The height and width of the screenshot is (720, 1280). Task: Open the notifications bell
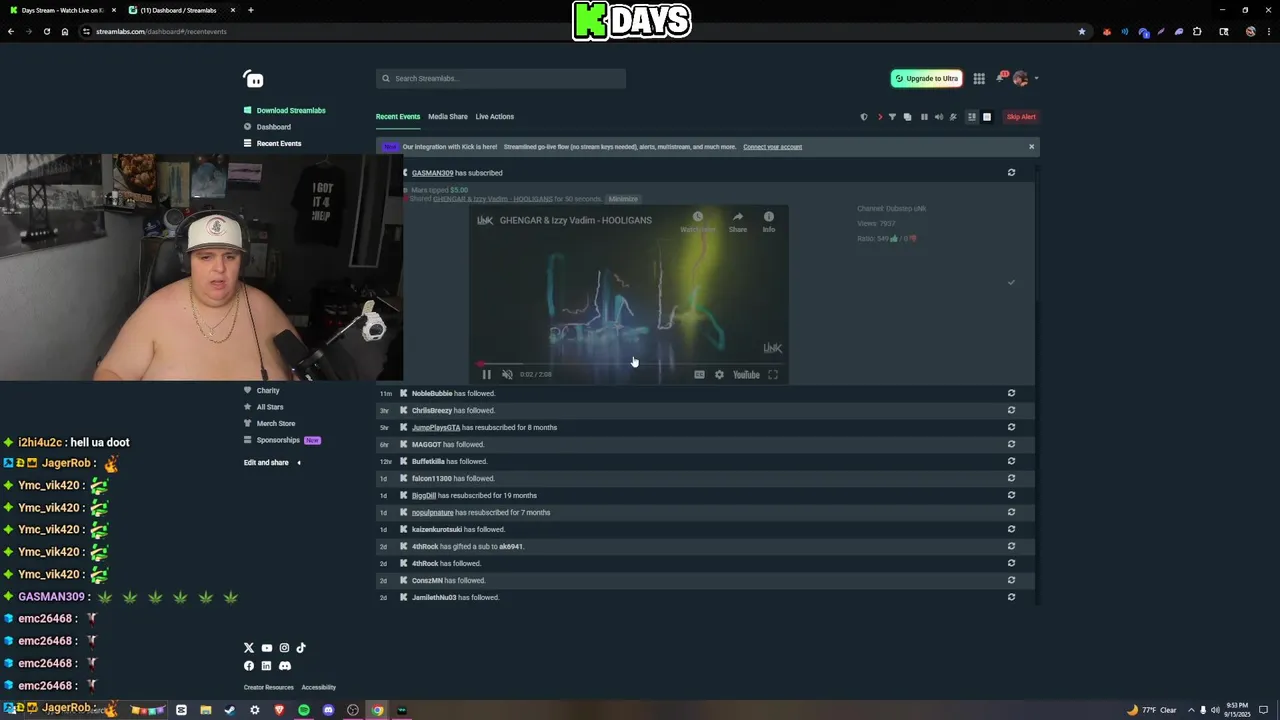click(x=1000, y=78)
